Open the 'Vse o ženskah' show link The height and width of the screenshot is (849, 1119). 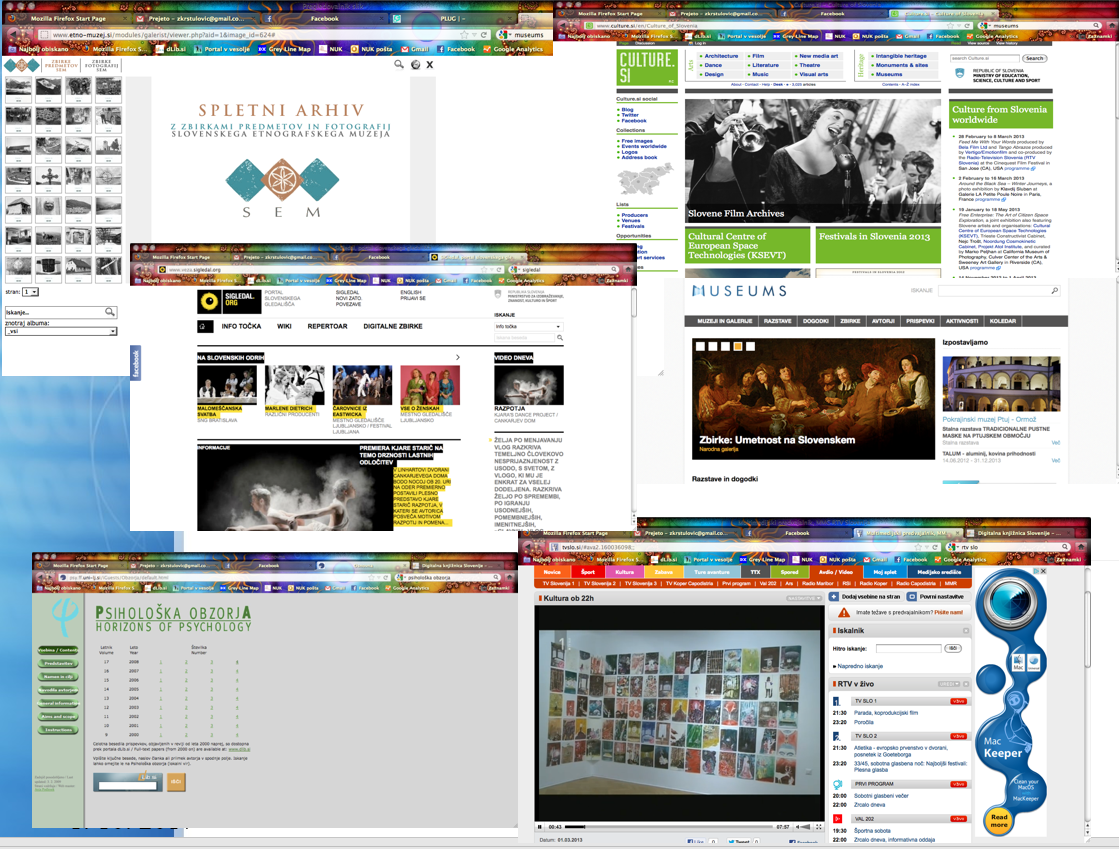coord(420,409)
